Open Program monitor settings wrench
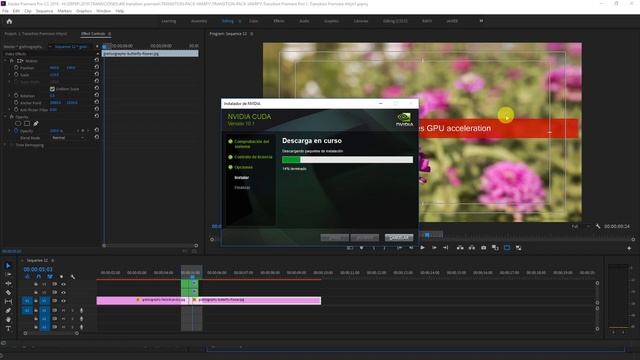The width and height of the screenshot is (640, 360). (598, 226)
